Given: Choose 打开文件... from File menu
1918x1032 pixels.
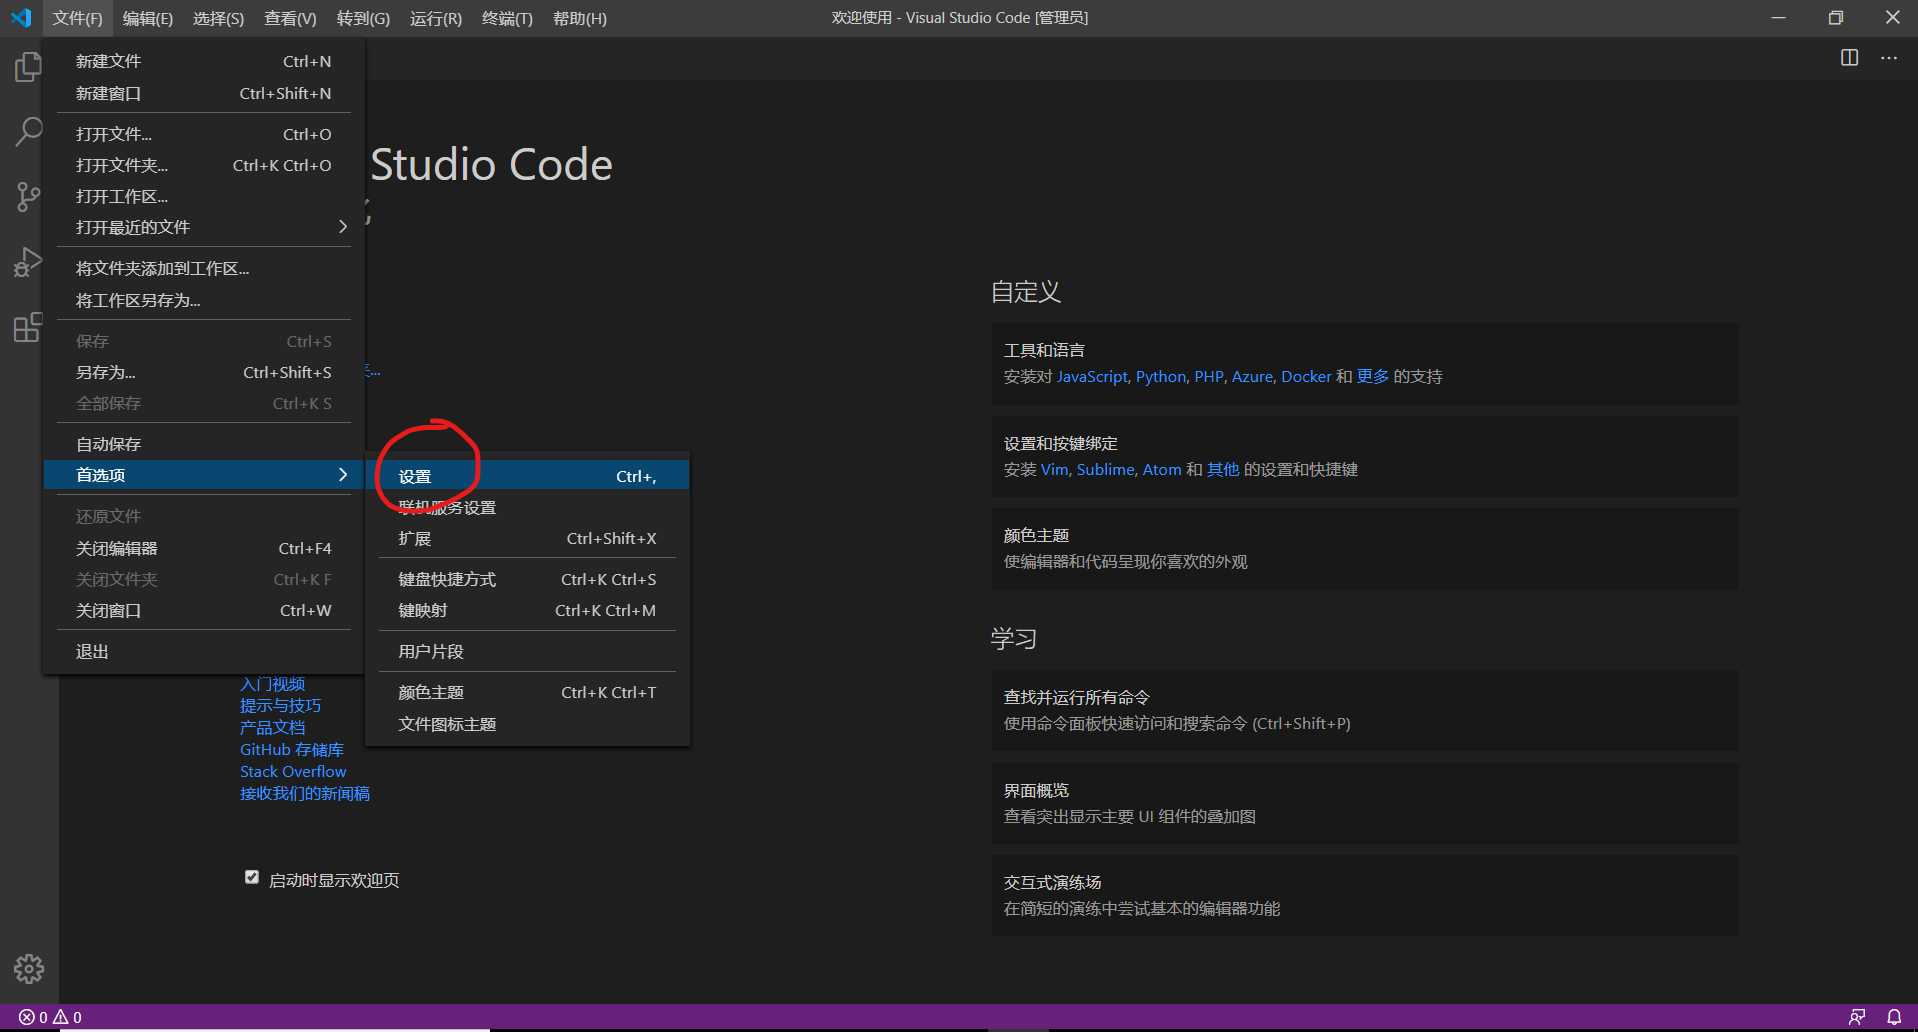Looking at the screenshot, I should (x=204, y=134).
